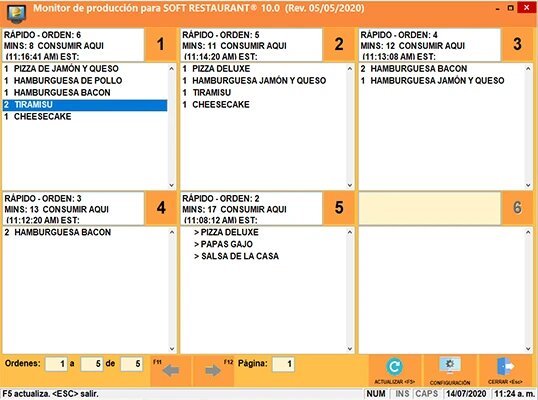Click the first Ordenes range input field
Image resolution: width=538 pixels, height=400 pixels.
pyautogui.click(x=56, y=364)
